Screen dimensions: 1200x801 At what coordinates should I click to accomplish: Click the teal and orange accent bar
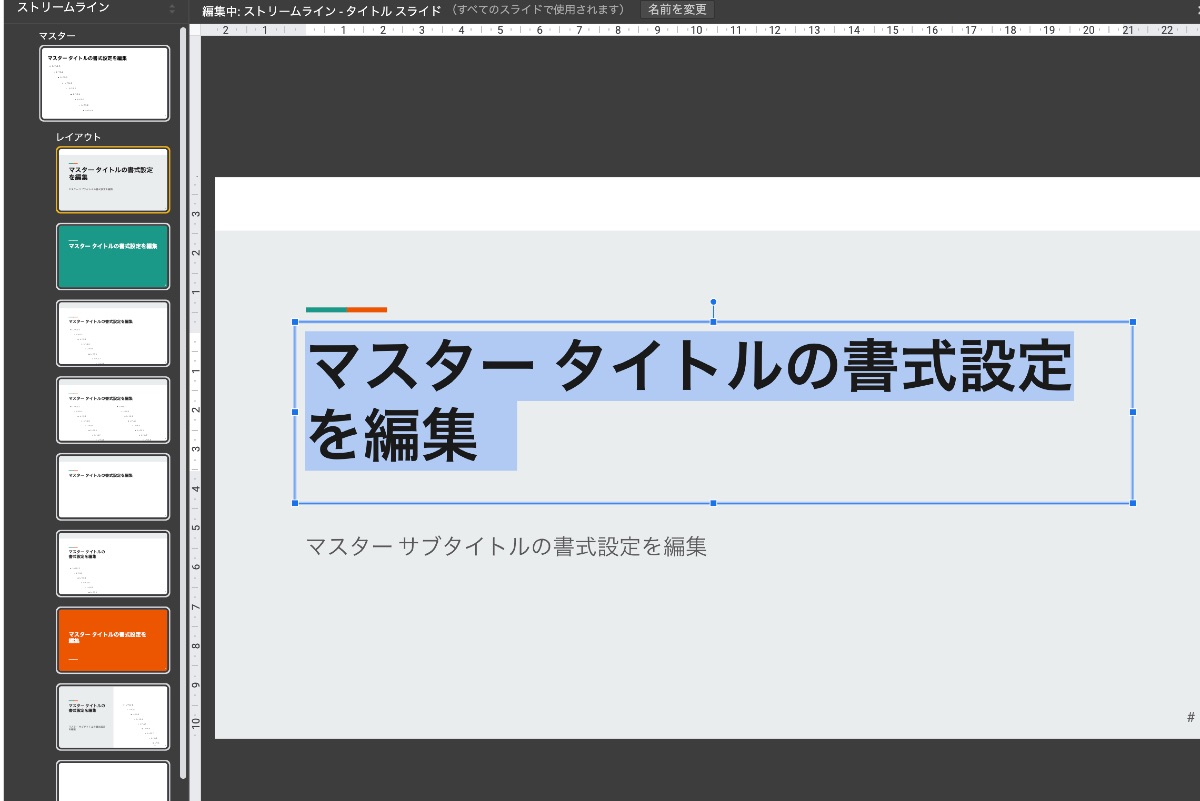click(x=346, y=310)
